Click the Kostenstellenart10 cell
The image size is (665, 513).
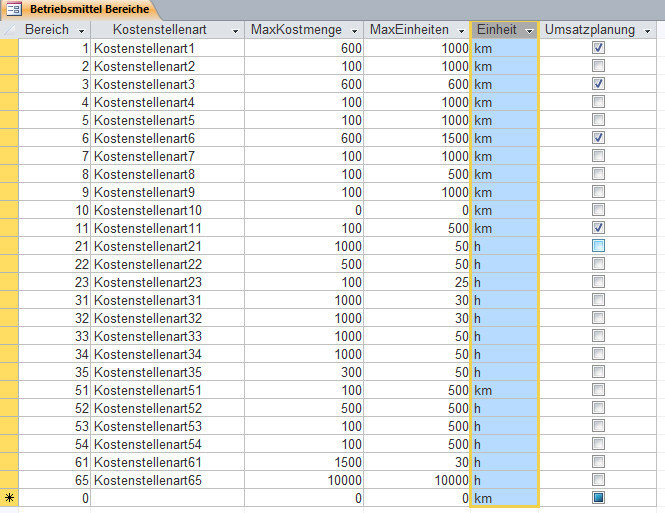coord(168,210)
